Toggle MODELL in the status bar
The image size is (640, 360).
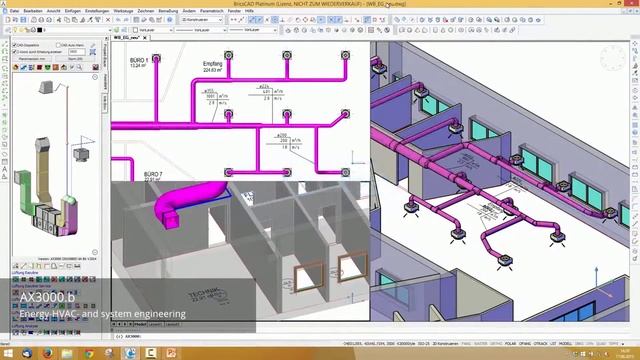pyautogui.click(x=565, y=344)
